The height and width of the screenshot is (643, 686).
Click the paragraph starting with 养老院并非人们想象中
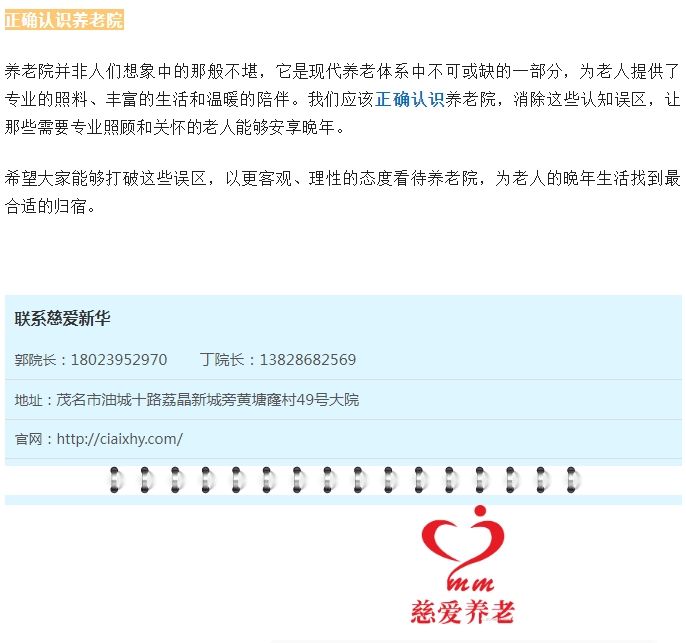click(342, 100)
